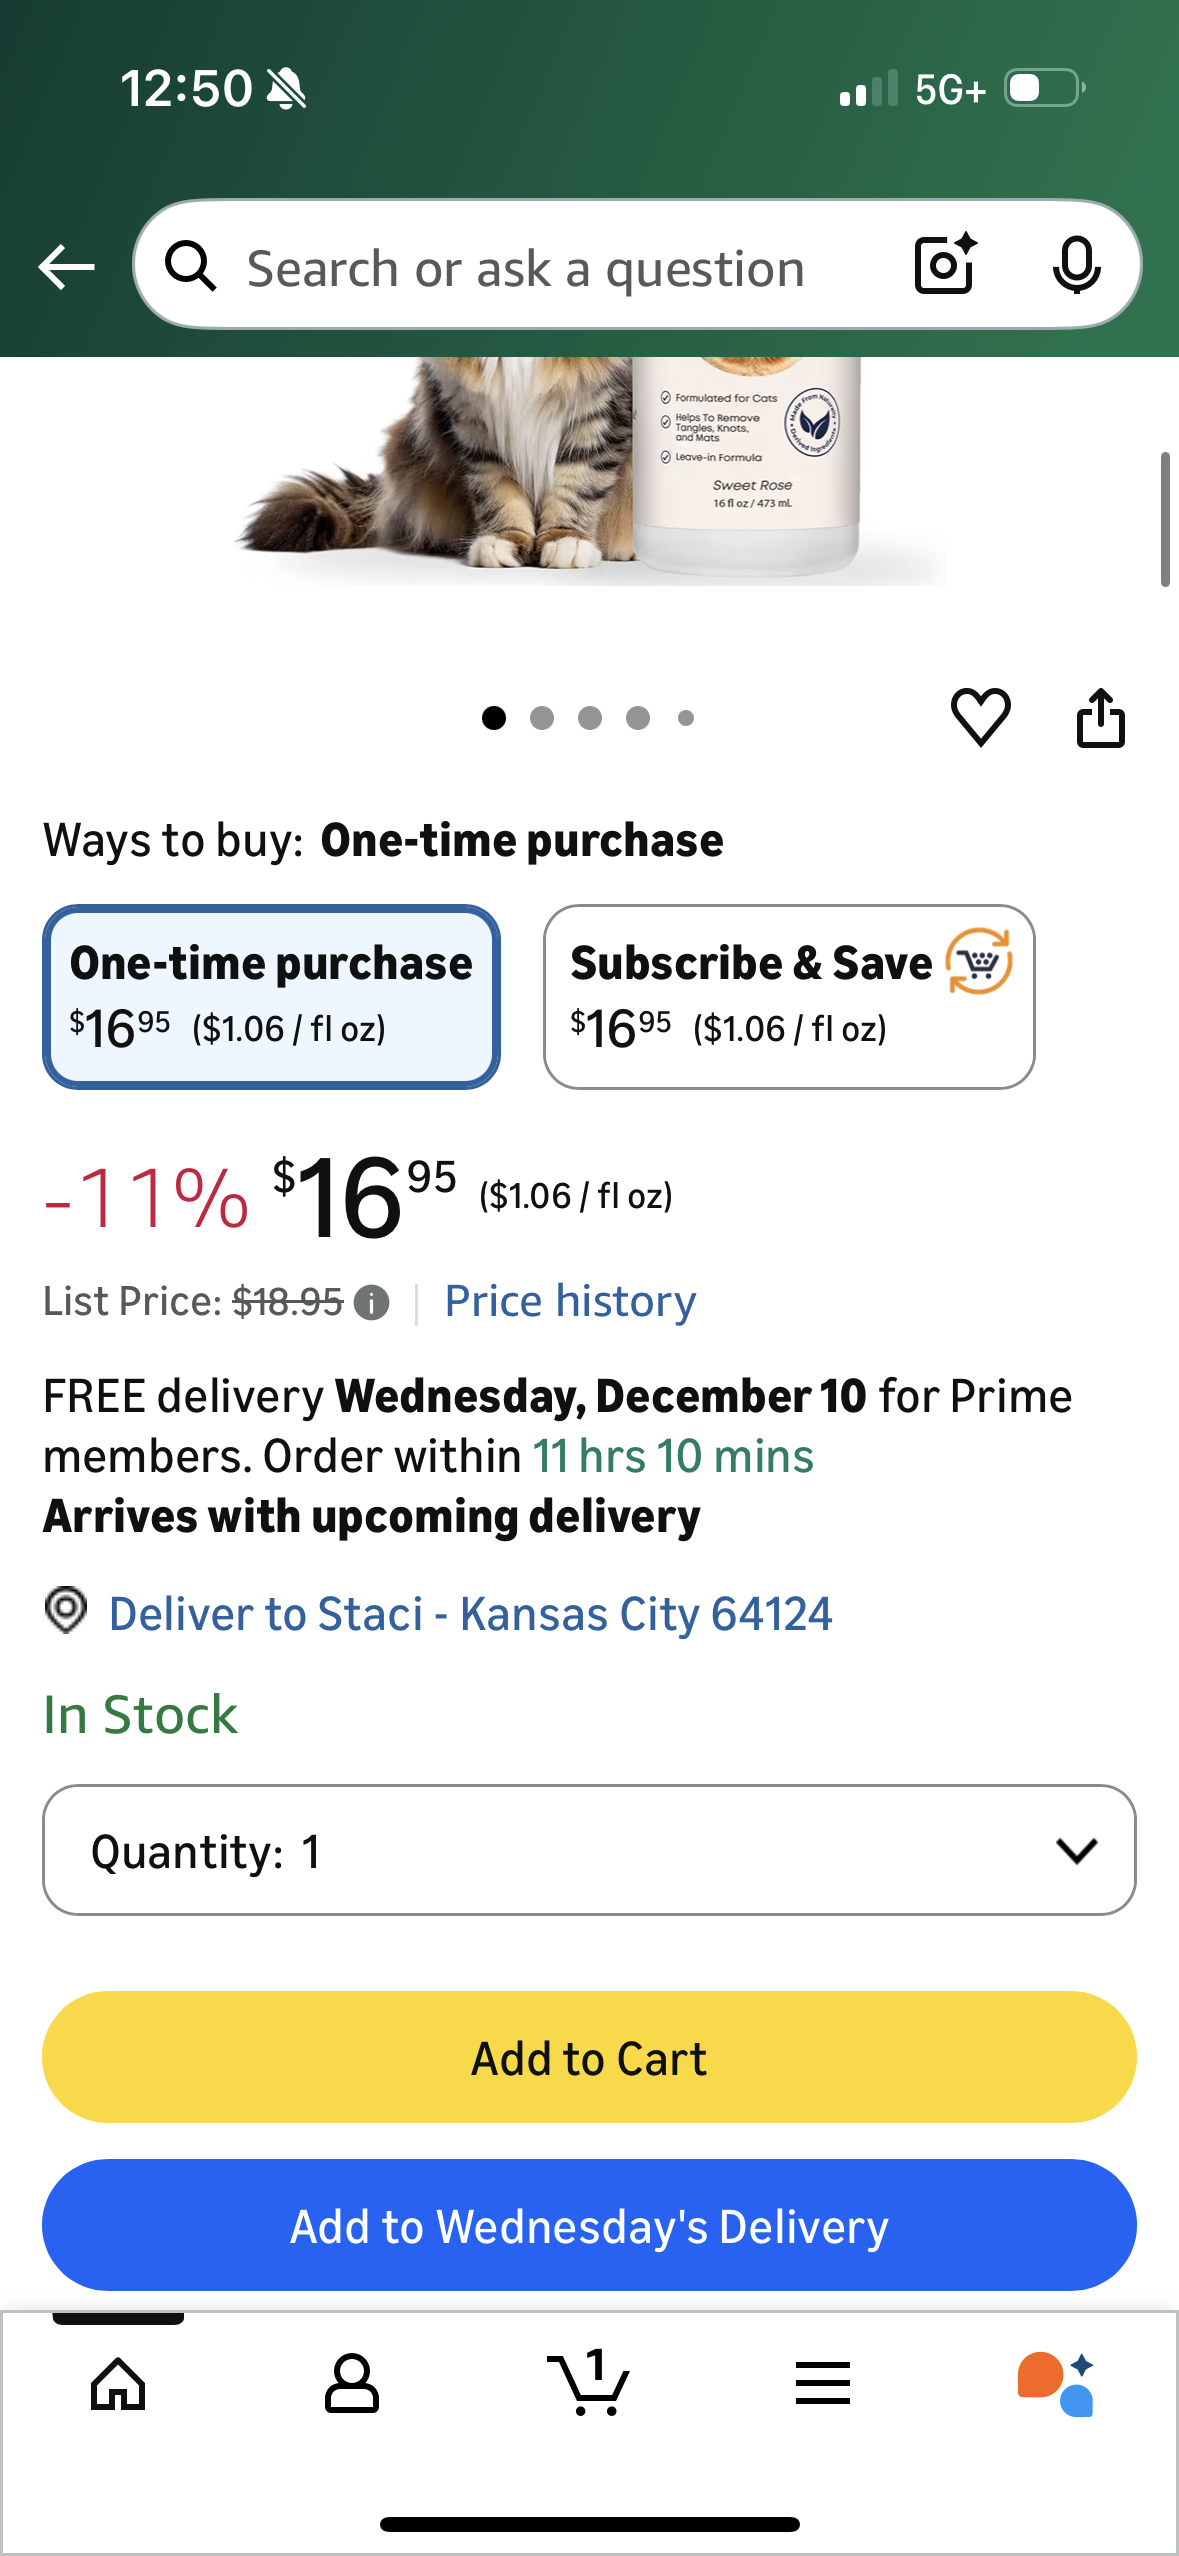Select Subscribe & Save option
Screen dimensions: 1179x2556
[x=788, y=996]
